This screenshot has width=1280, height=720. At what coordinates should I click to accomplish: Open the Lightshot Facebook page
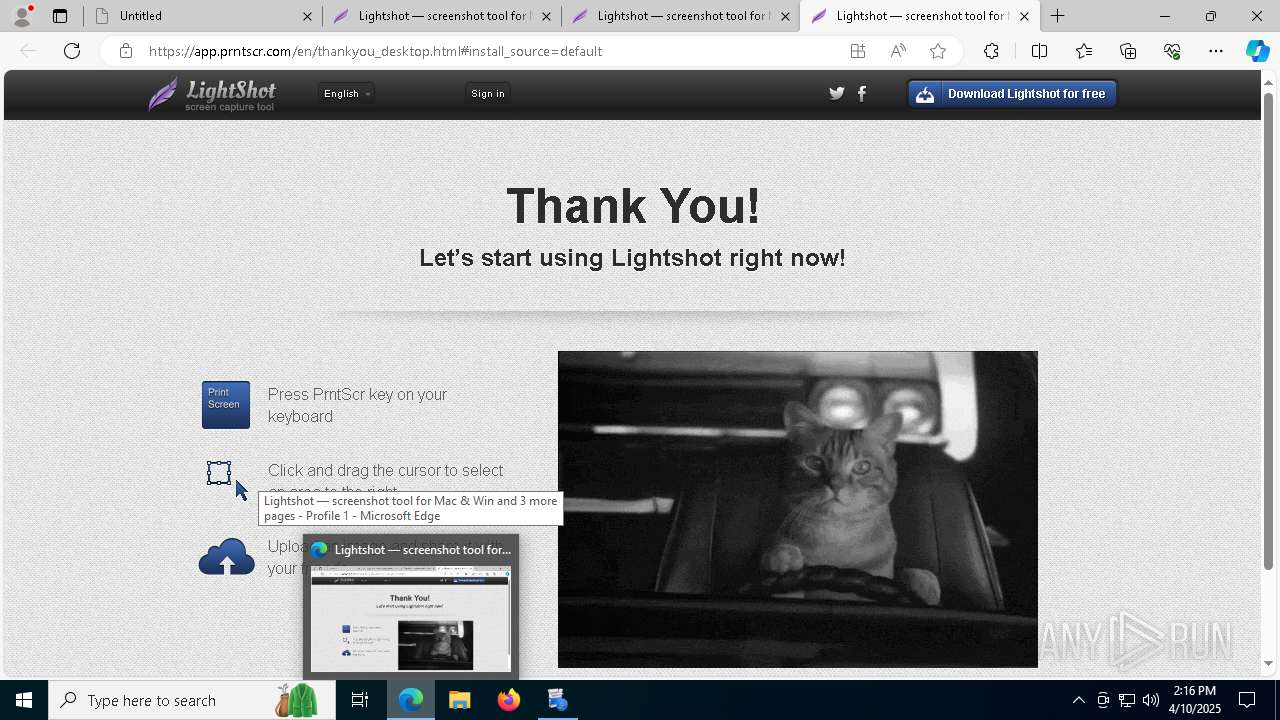pyautogui.click(x=862, y=93)
